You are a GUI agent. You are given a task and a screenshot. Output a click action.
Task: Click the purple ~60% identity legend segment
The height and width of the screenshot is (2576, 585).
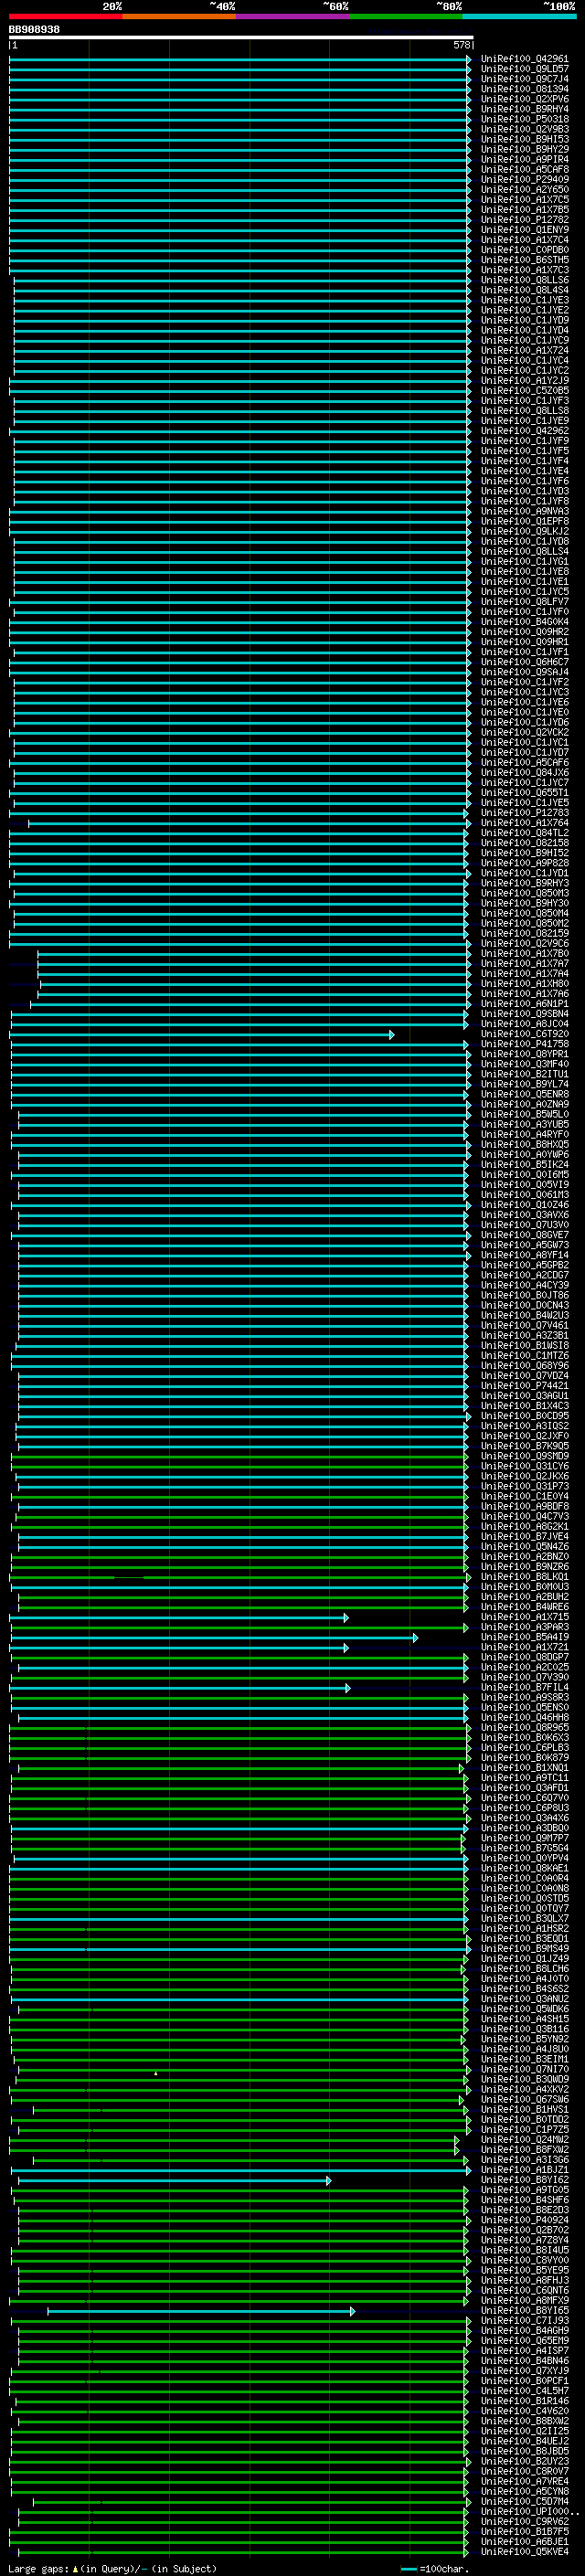[292, 16]
